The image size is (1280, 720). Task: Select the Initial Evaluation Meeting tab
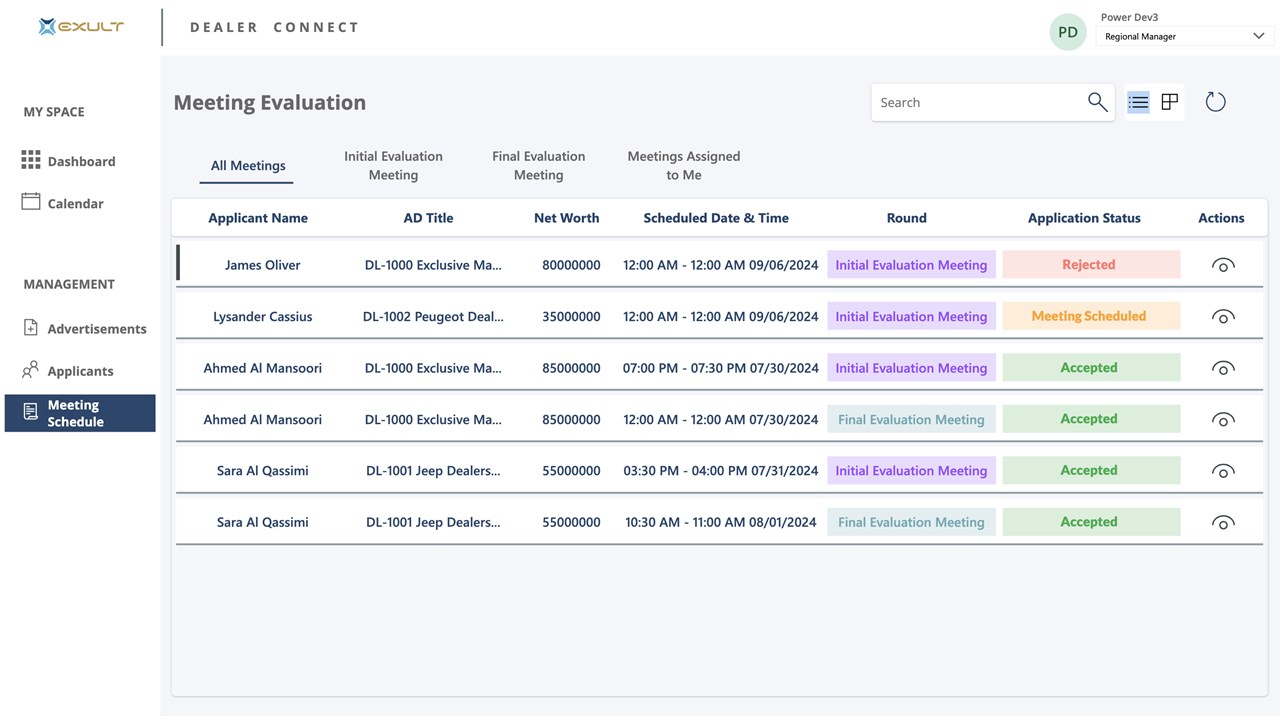(393, 165)
